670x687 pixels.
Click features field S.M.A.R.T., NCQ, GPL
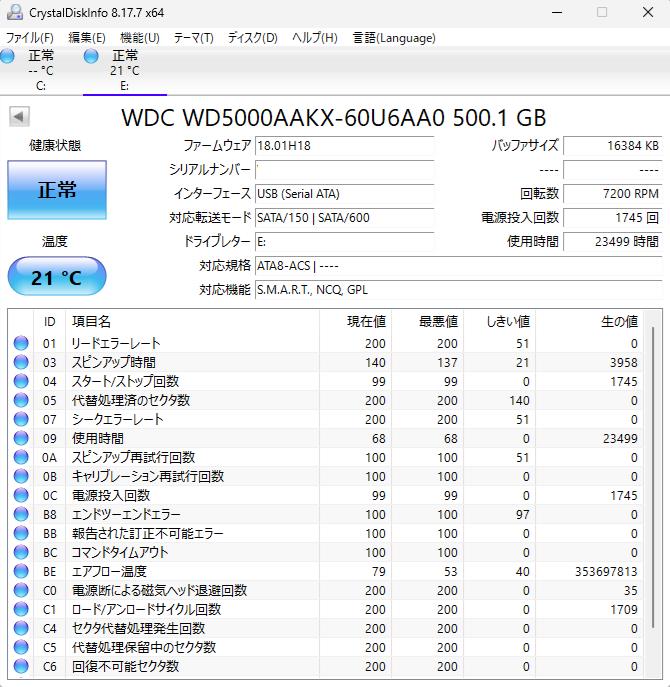point(458,290)
